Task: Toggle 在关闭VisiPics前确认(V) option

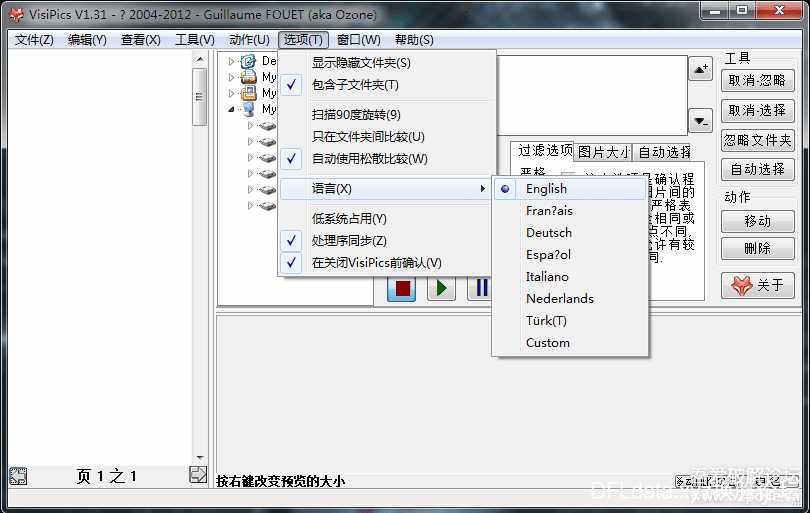Action: click(x=385, y=262)
